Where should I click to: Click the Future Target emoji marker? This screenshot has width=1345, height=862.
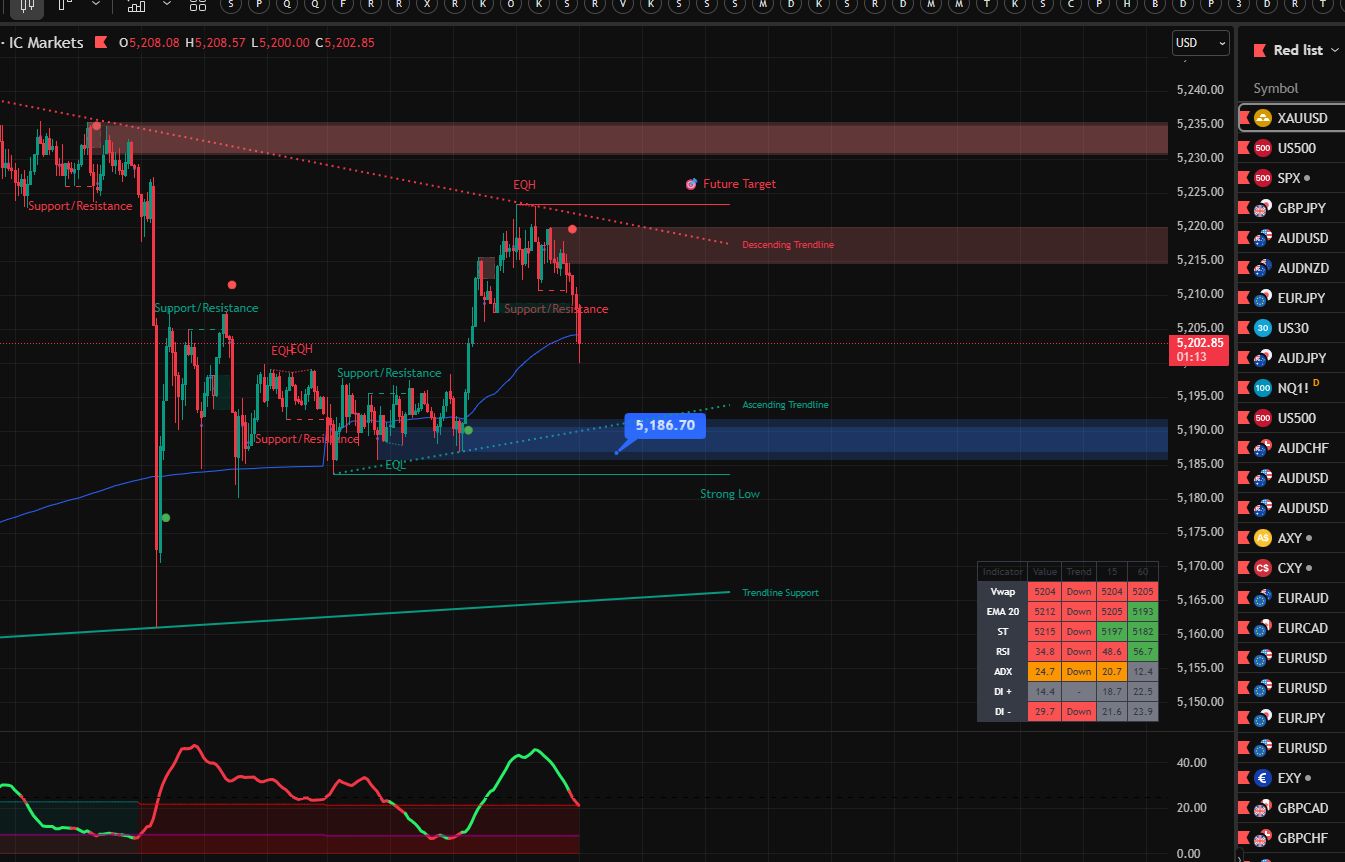[x=691, y=184]
